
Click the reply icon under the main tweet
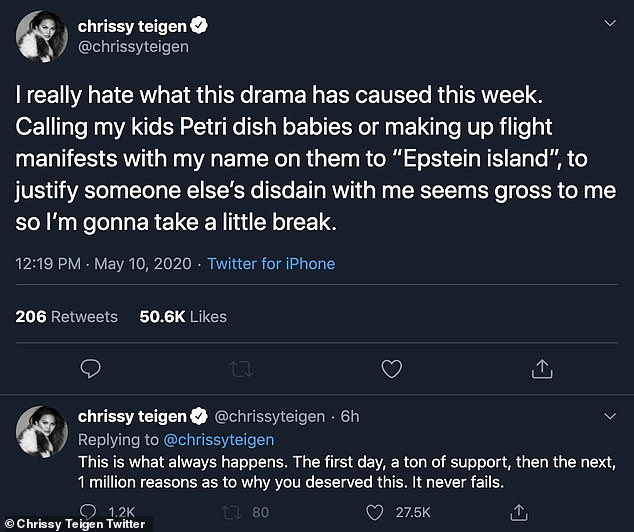(90, 369)
